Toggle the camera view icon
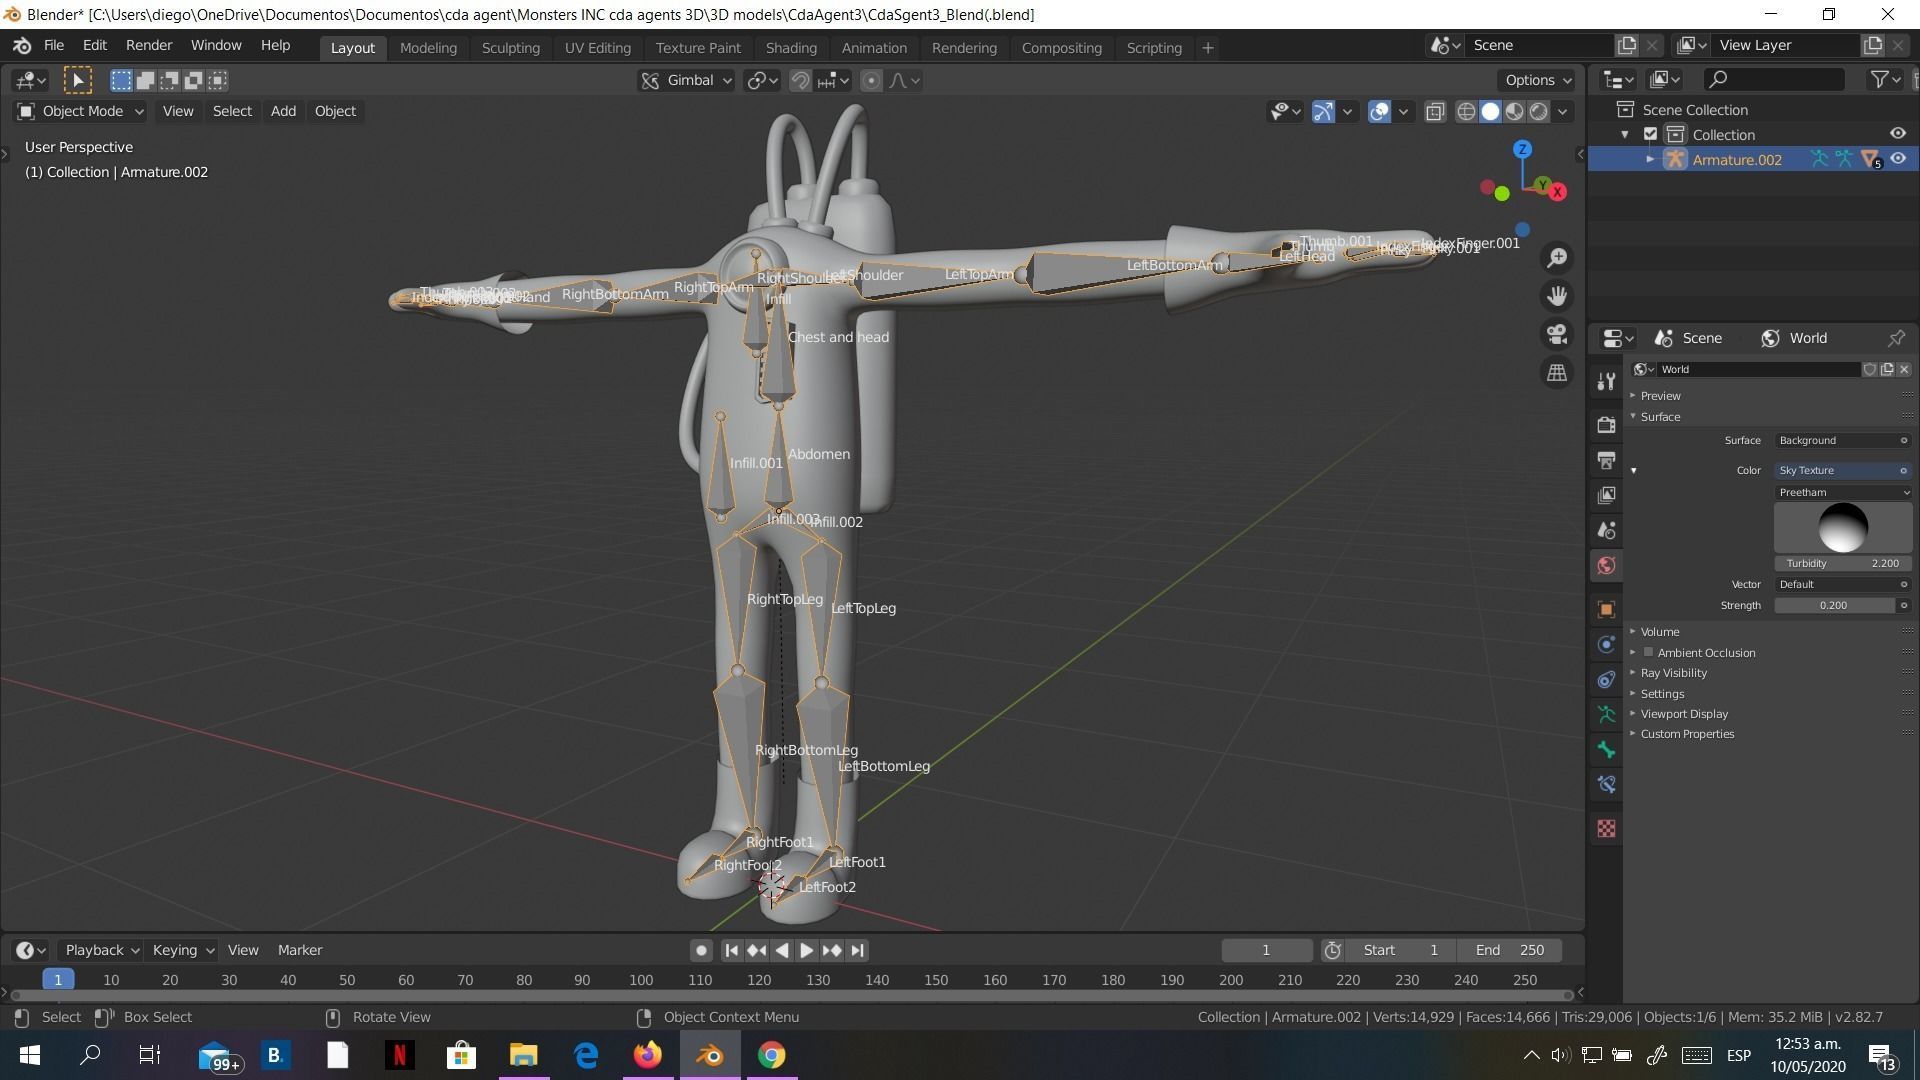 1557,334
